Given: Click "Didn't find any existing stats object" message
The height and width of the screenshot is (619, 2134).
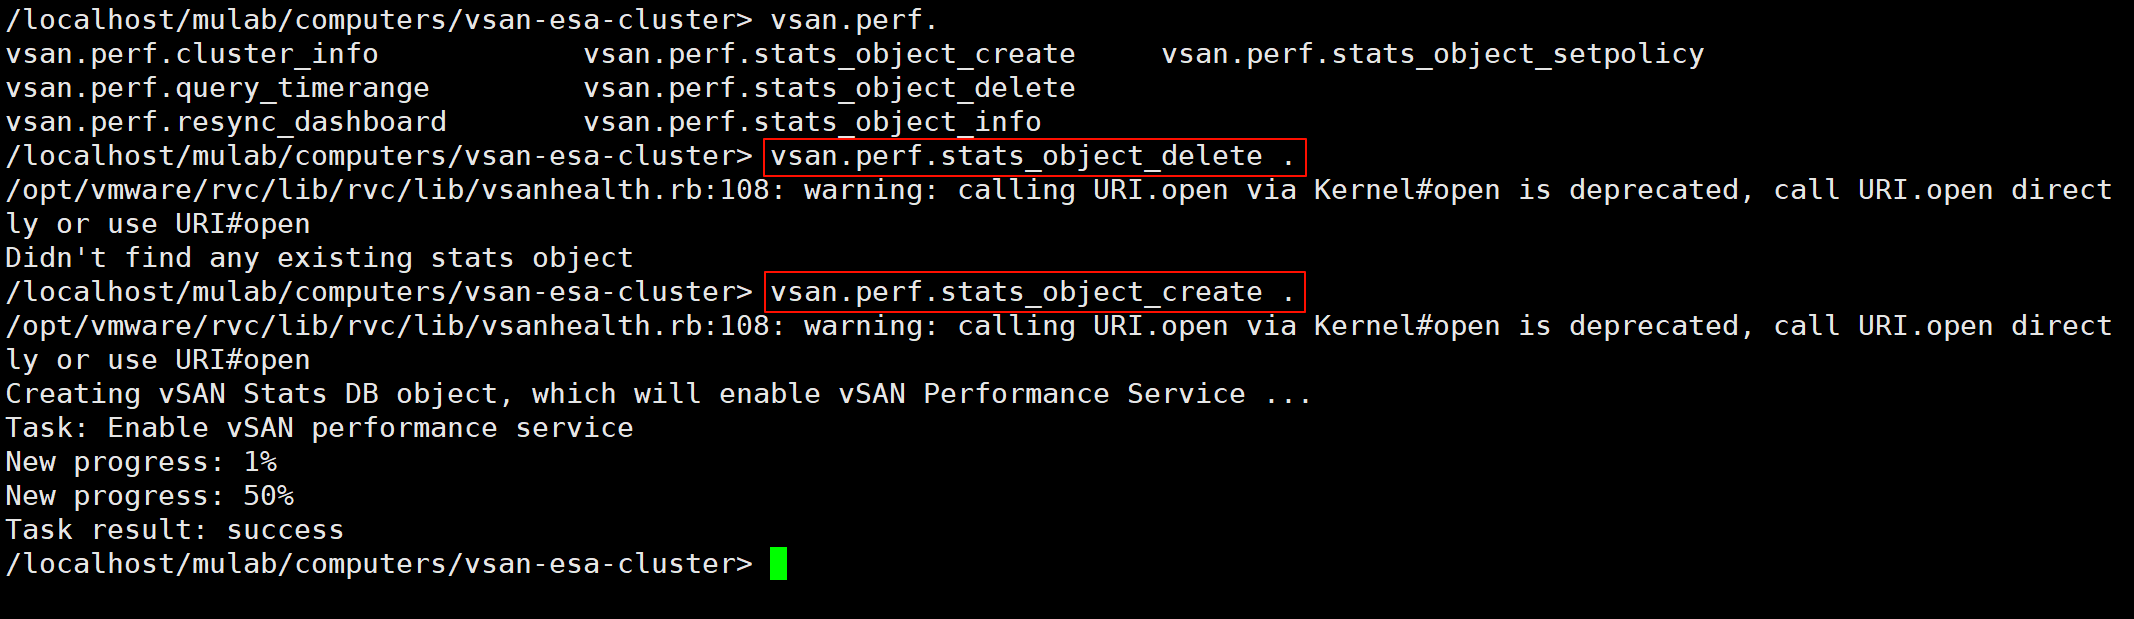Looking at the screenshot, I should point(319,258).
